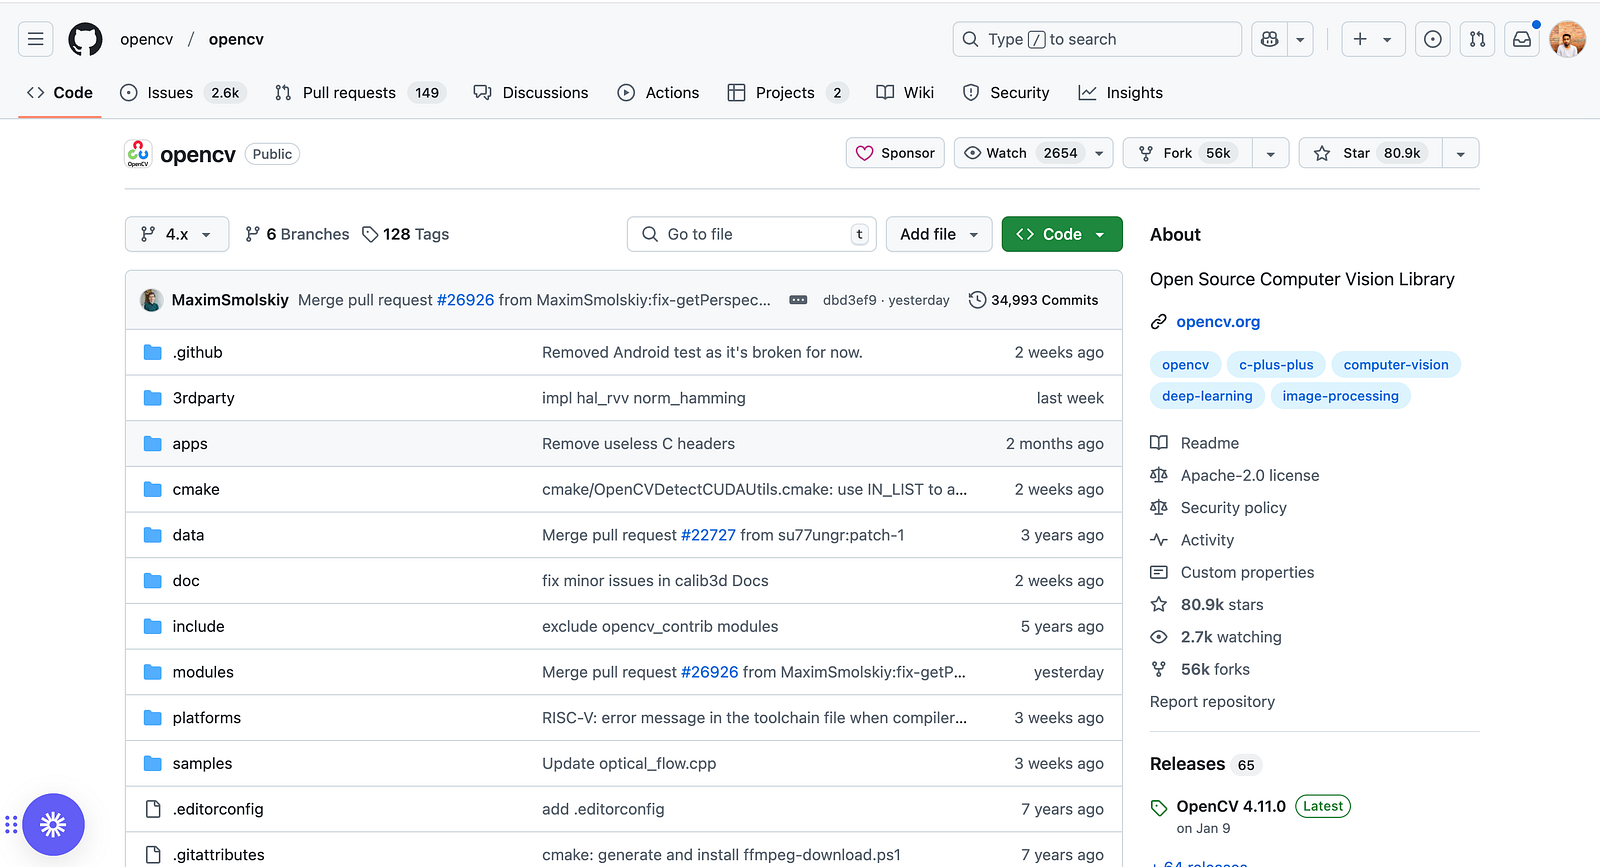The height and width of the screenshot is (867, 1600).
Task: Open the user profile avatar menu
Action: [x=1567, y=39]
